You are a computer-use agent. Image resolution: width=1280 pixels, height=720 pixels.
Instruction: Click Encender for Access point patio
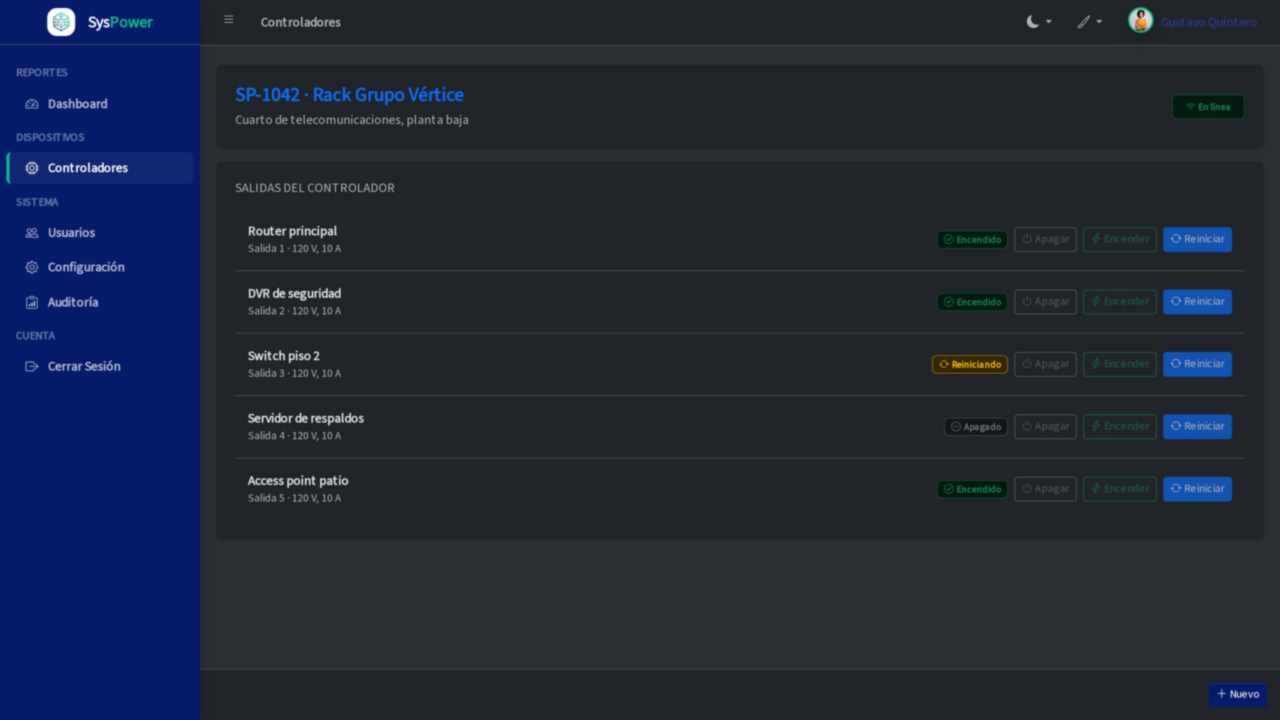tap(1119, 489)
